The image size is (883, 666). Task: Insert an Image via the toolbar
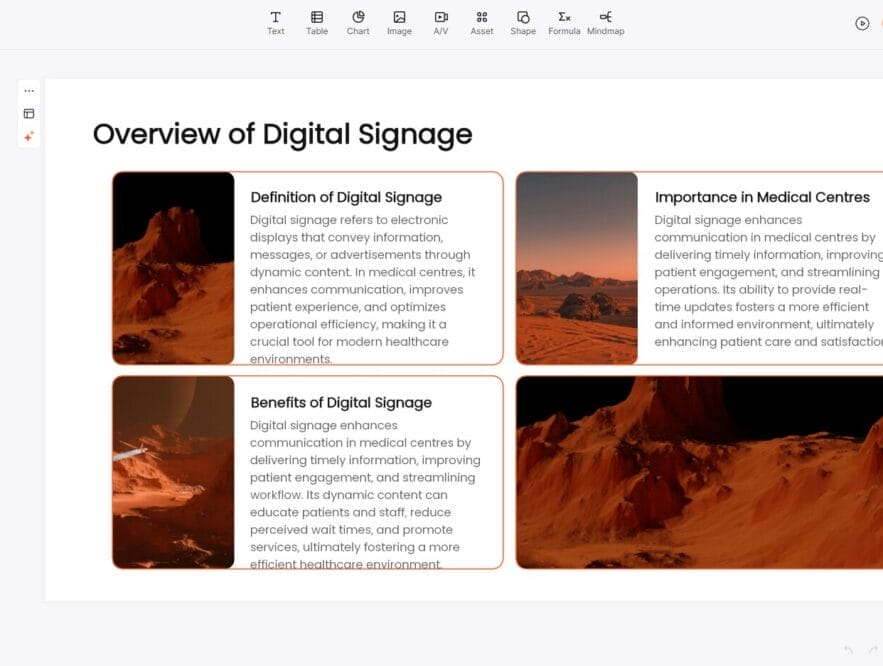click(399, 22)
